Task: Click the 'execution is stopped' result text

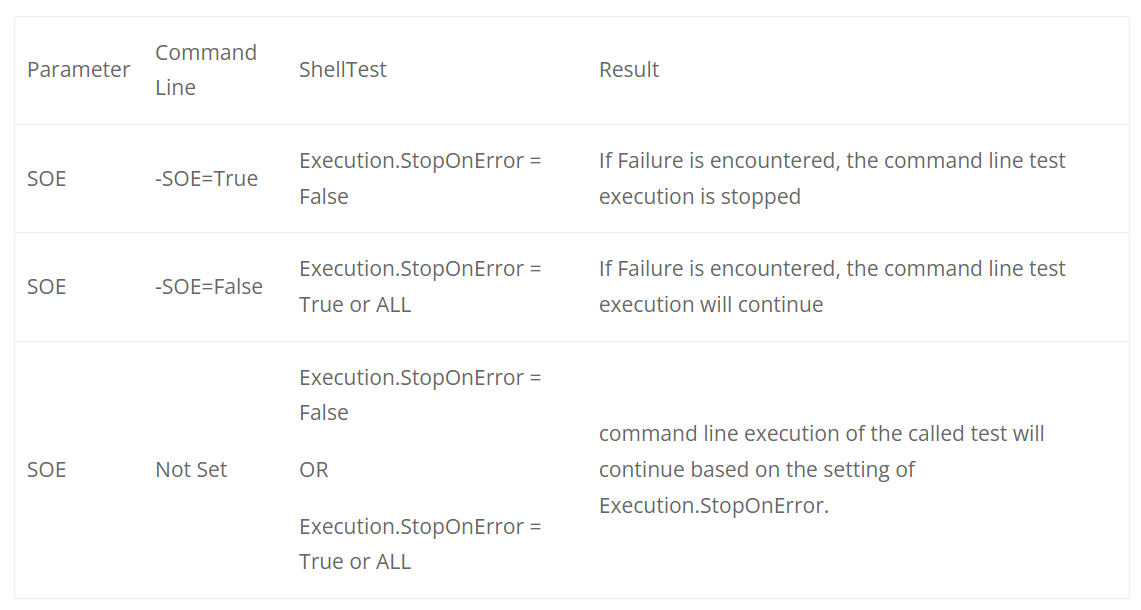Action: pos(699,197)
